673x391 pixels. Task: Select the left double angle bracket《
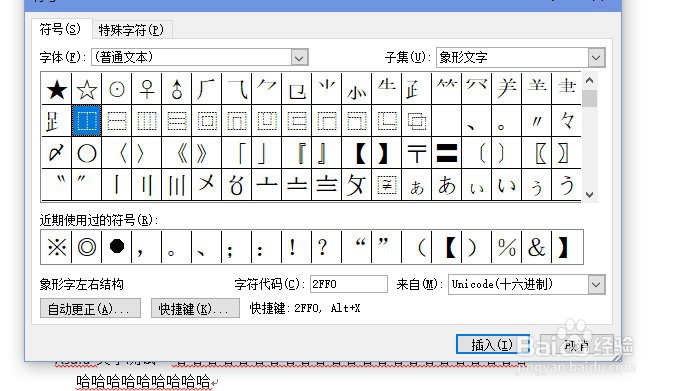[x=177, y=153]
